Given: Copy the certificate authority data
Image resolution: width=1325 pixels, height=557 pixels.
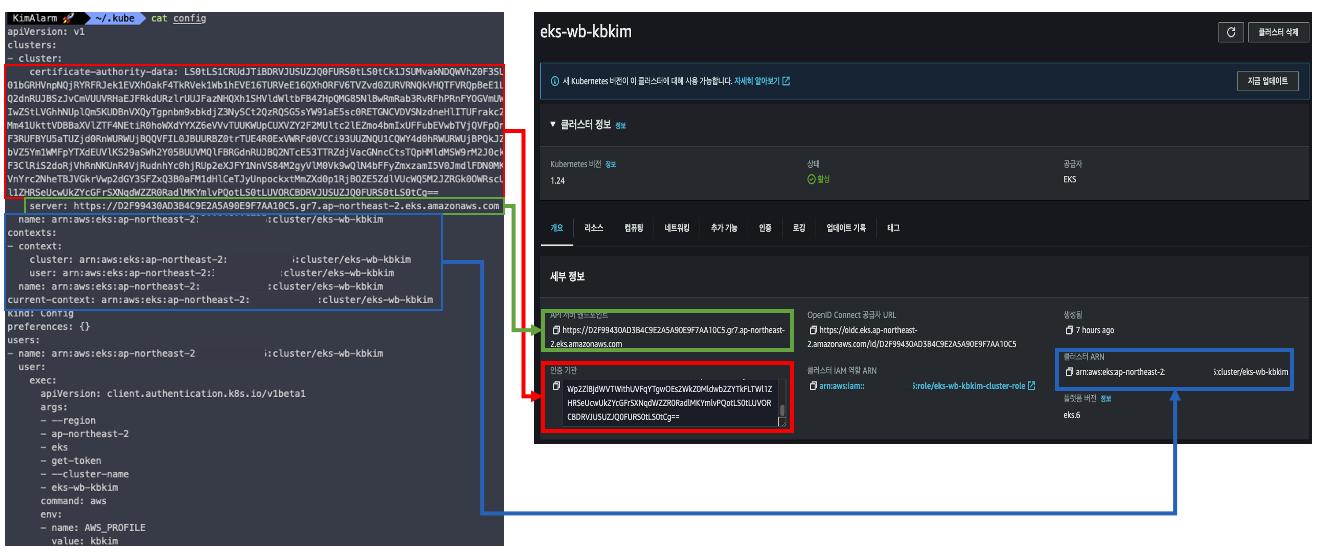Looking at the screenshot, I should (x=556, y=386).
